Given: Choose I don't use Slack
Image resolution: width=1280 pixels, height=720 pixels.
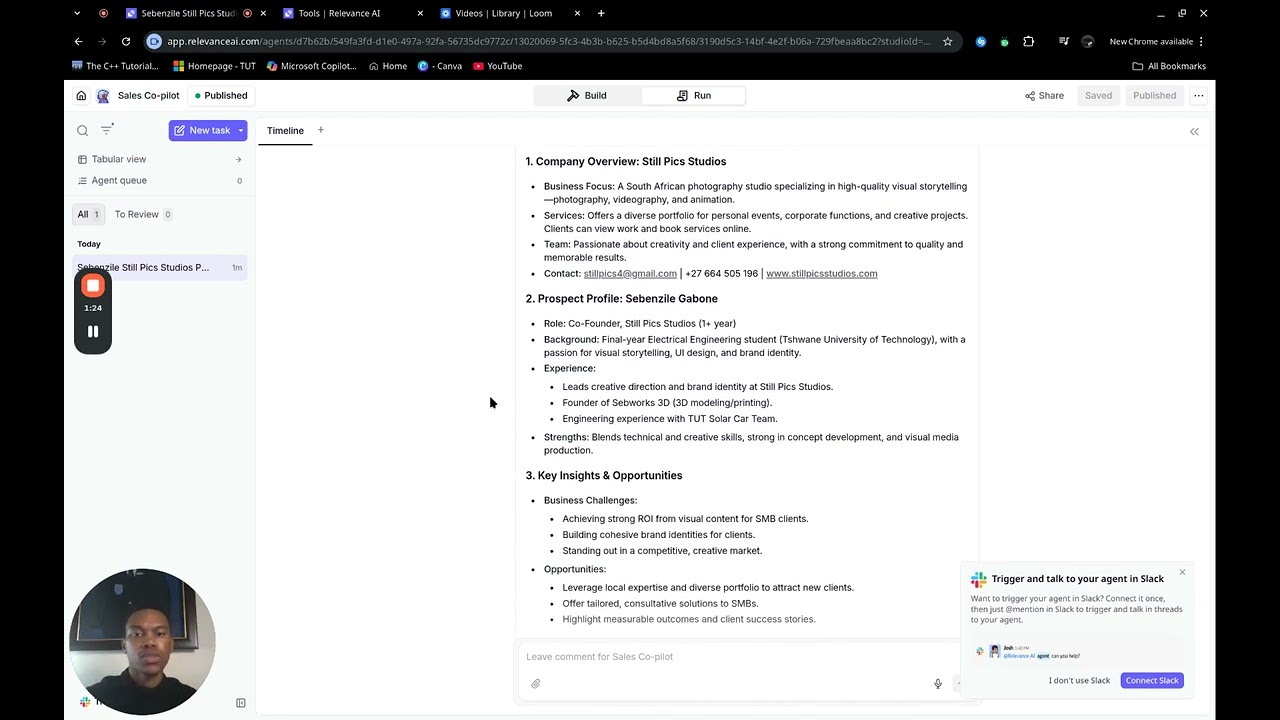Looking at the screenshot, I should pyautogui.click(x=1079, y=681).
